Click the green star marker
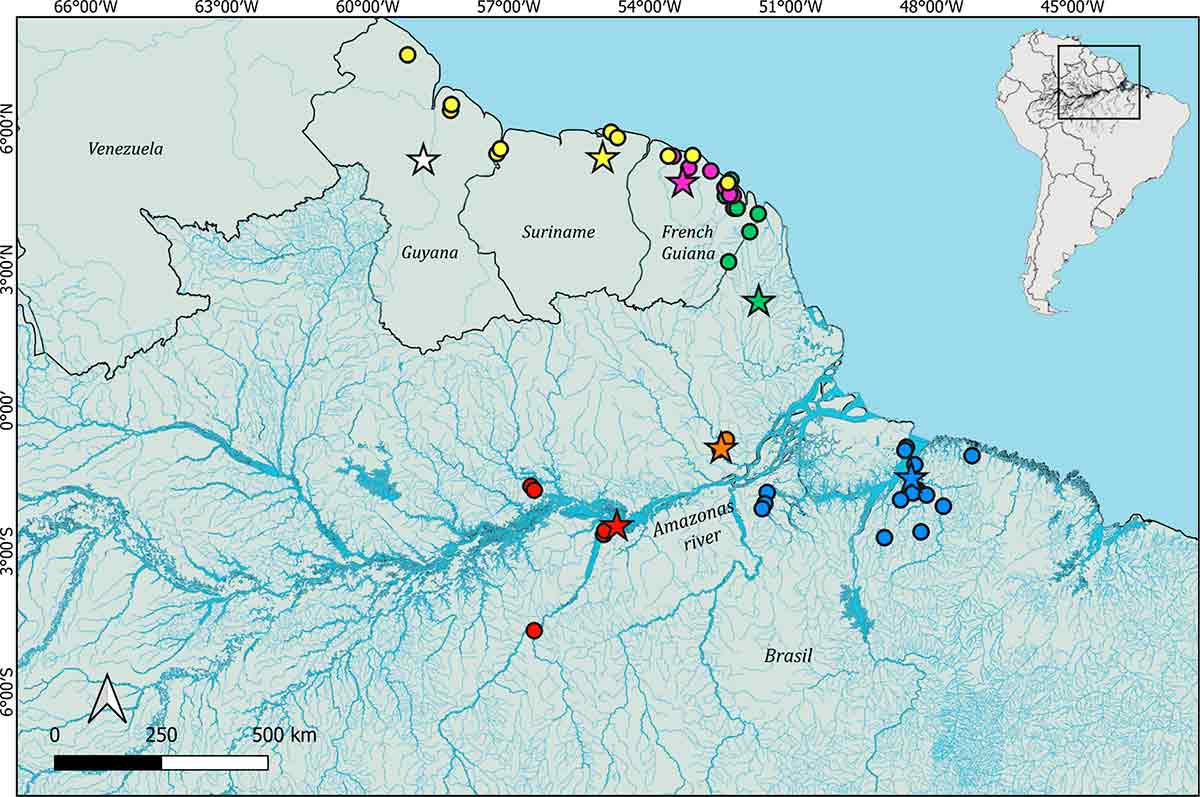 coord(759,301)
